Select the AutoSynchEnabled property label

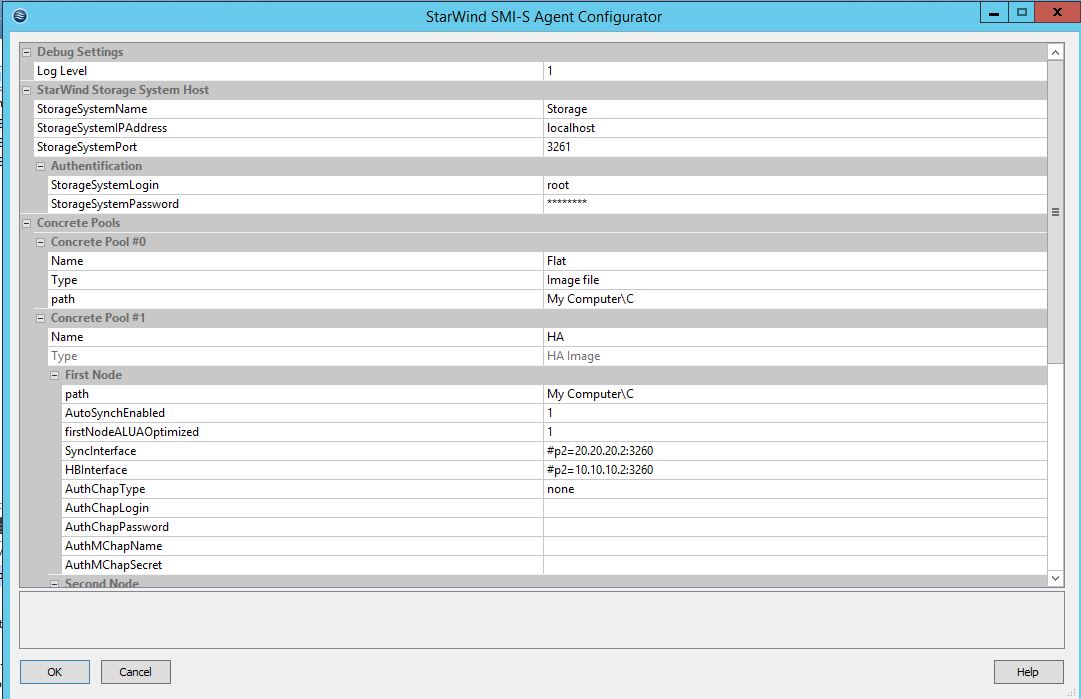pos(115,413)
